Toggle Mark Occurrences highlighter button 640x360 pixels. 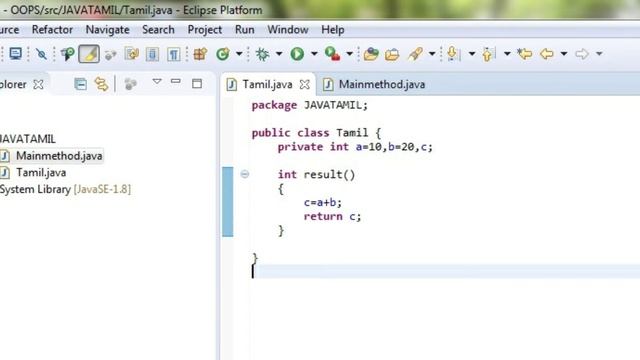[x=89, y=54]
